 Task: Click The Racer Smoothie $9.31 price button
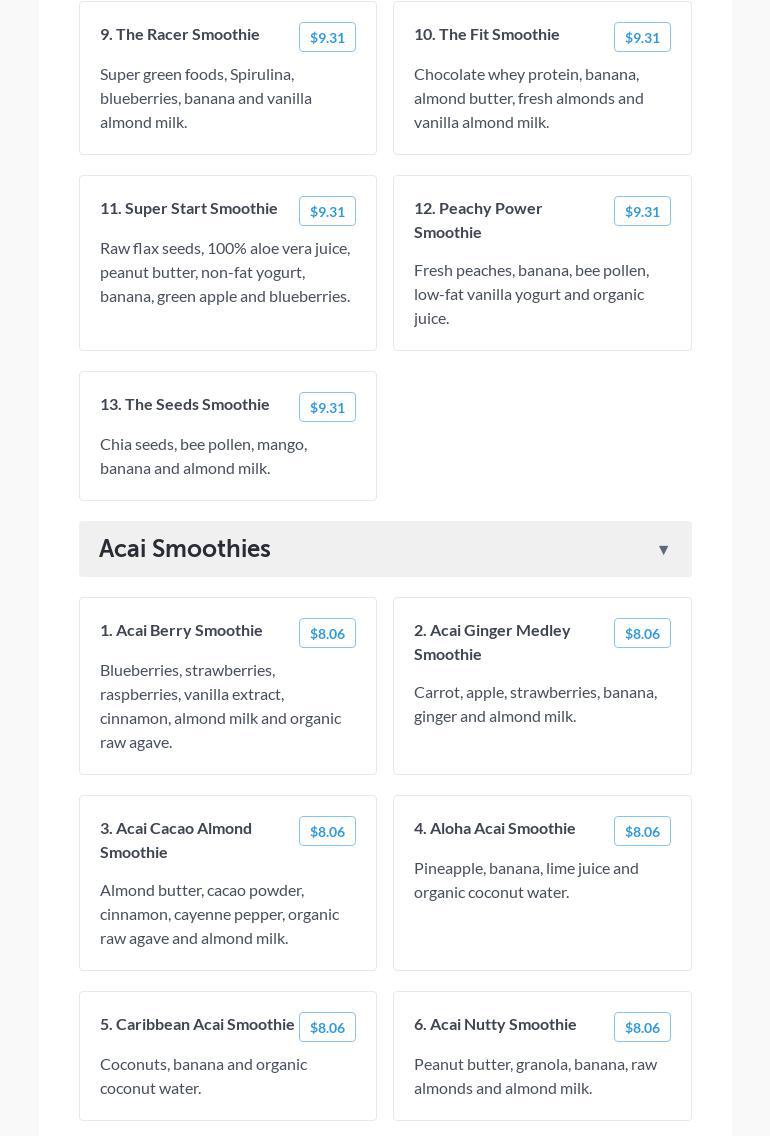[x=327, y=37]
